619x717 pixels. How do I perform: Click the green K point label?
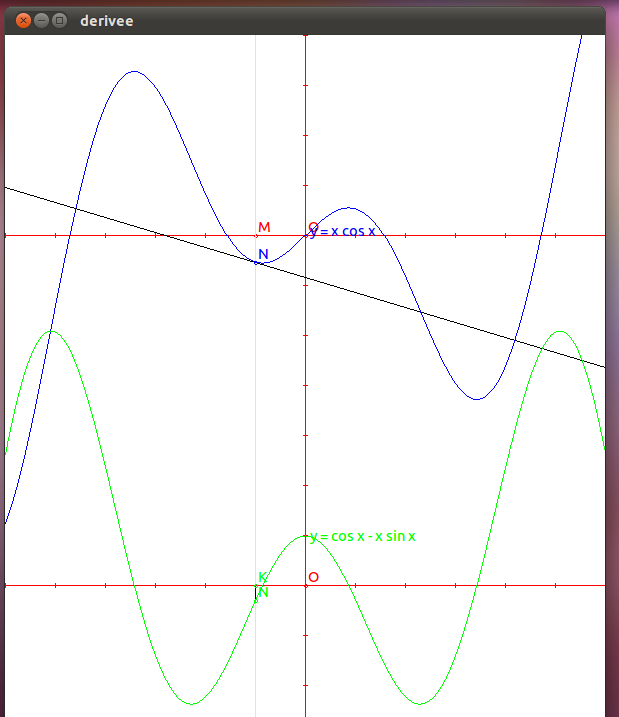coord(262,577)
